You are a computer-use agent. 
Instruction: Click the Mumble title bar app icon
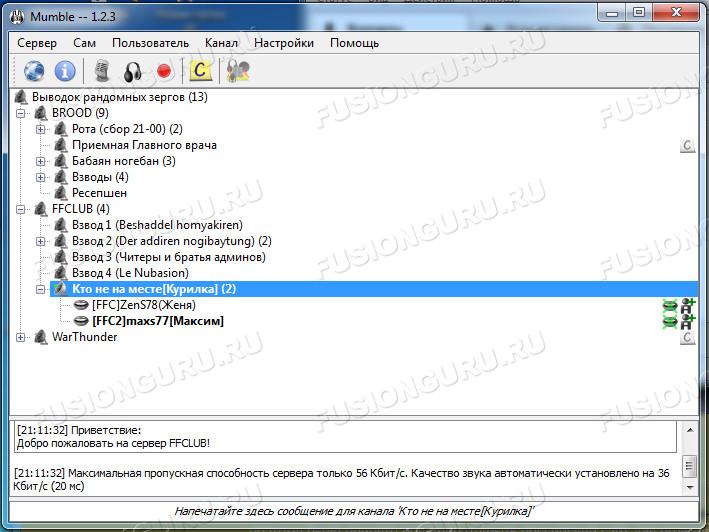coord(17,17)
